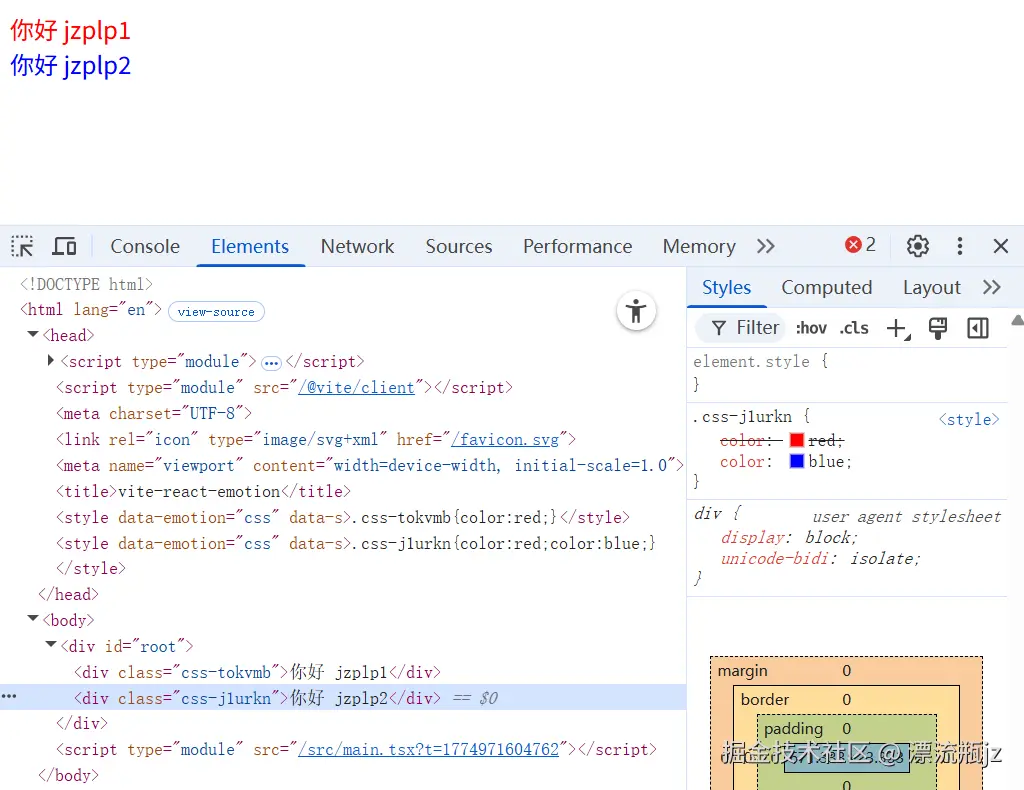Viewport: 1024px width, 790px height.
Task: Click the view-source badge next to html
Action: [x=216, y=311]
